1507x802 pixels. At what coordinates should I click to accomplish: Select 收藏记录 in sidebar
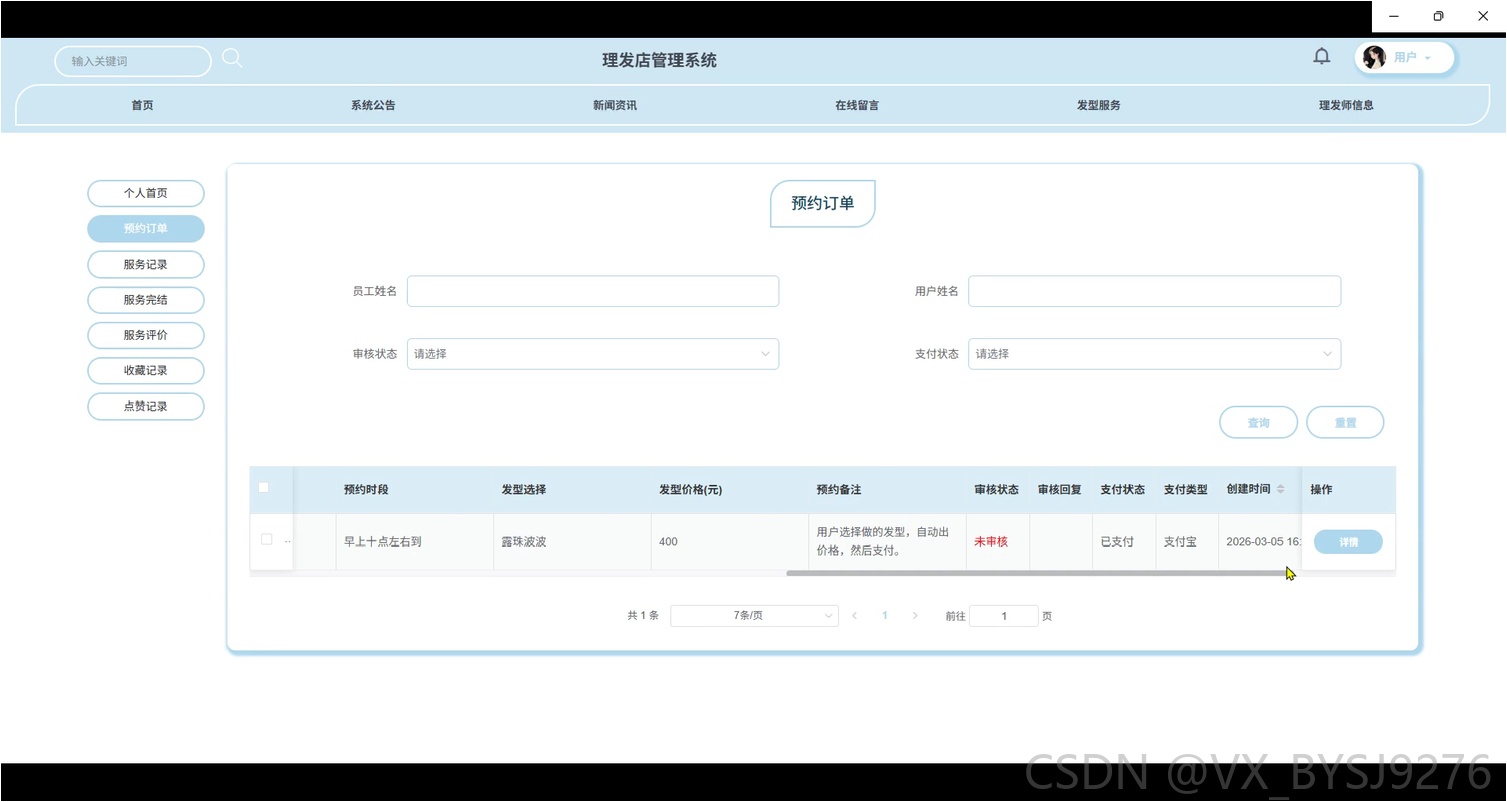coord(146,371)
